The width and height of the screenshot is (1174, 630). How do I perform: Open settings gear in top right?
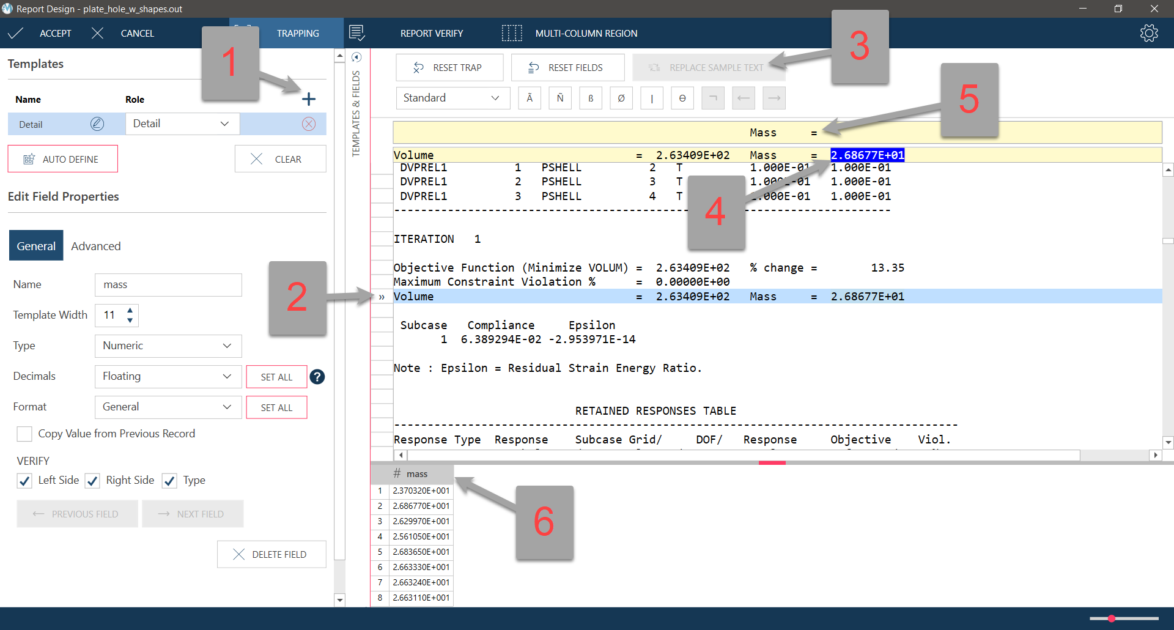(1149, 33)
